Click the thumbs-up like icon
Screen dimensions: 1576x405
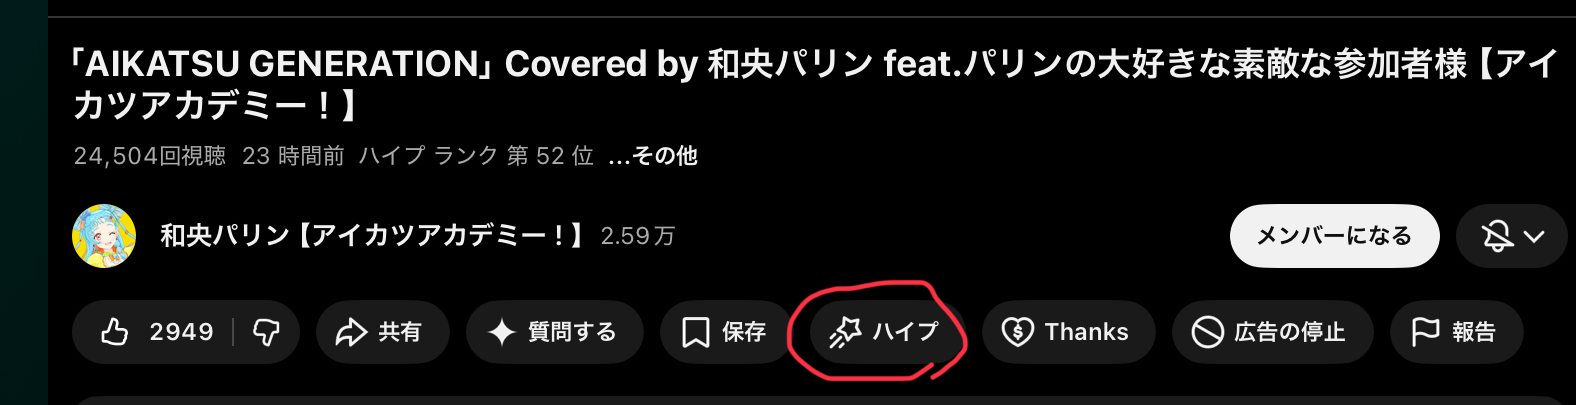point(115,332)
